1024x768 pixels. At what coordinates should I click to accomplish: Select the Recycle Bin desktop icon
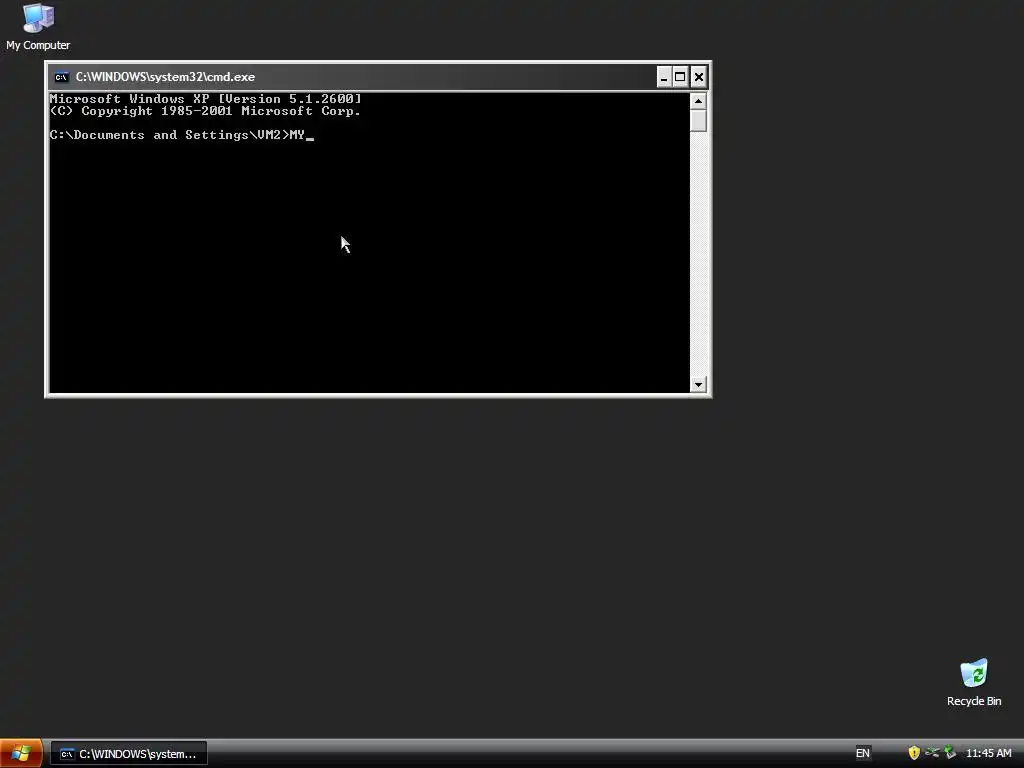point(974,682)
